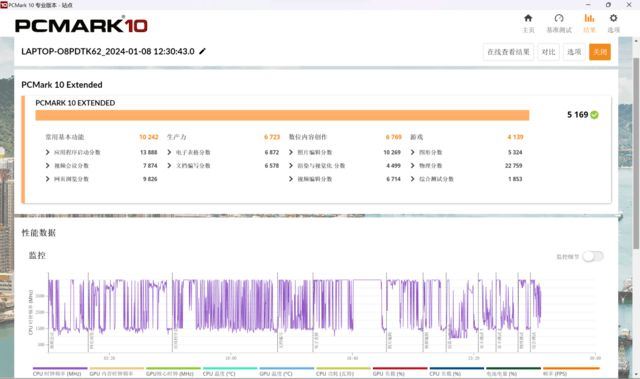Click the 对比 compare button
The height and width of the screenshot is (379, 640).
click(548, 52)
